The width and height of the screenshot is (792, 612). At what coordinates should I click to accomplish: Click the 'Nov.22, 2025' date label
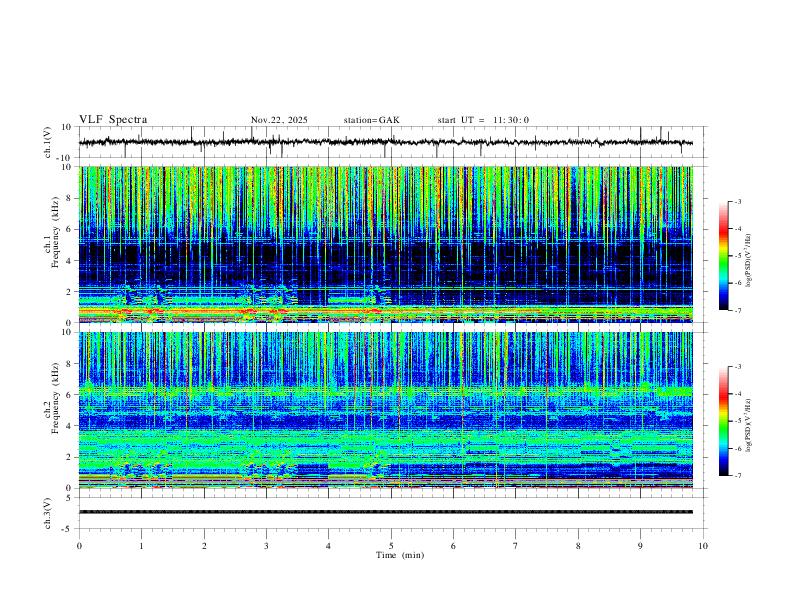pyautogui.click(x=279, y=120)
